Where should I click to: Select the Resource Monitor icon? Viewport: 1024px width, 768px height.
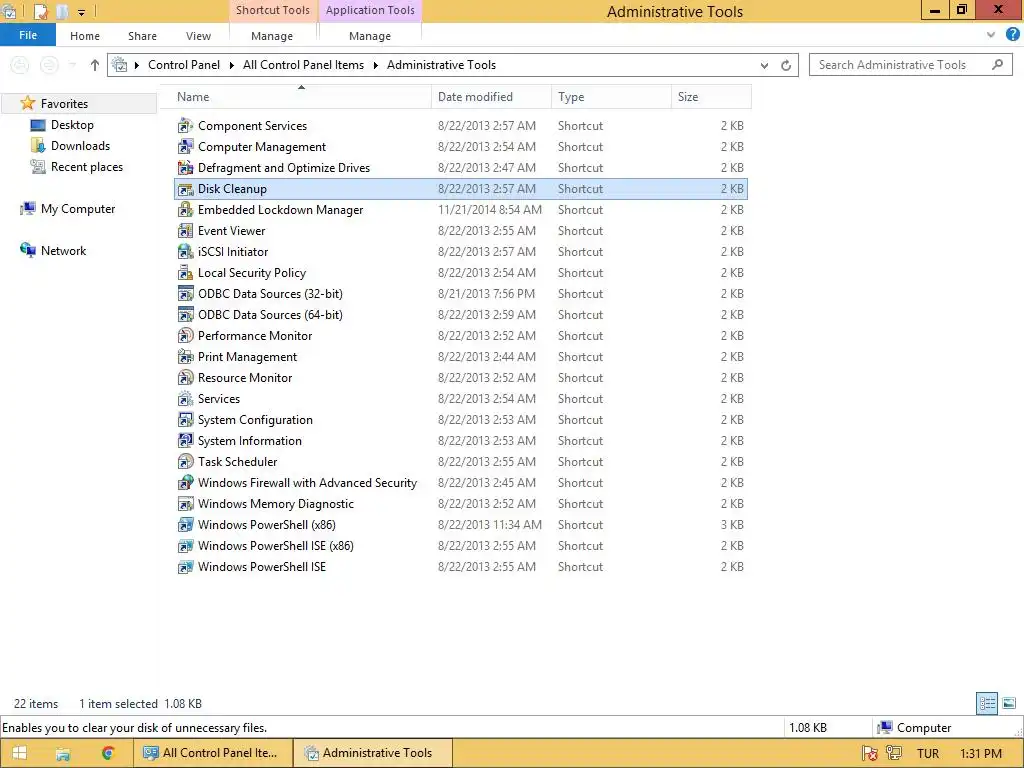click(185, 377)
